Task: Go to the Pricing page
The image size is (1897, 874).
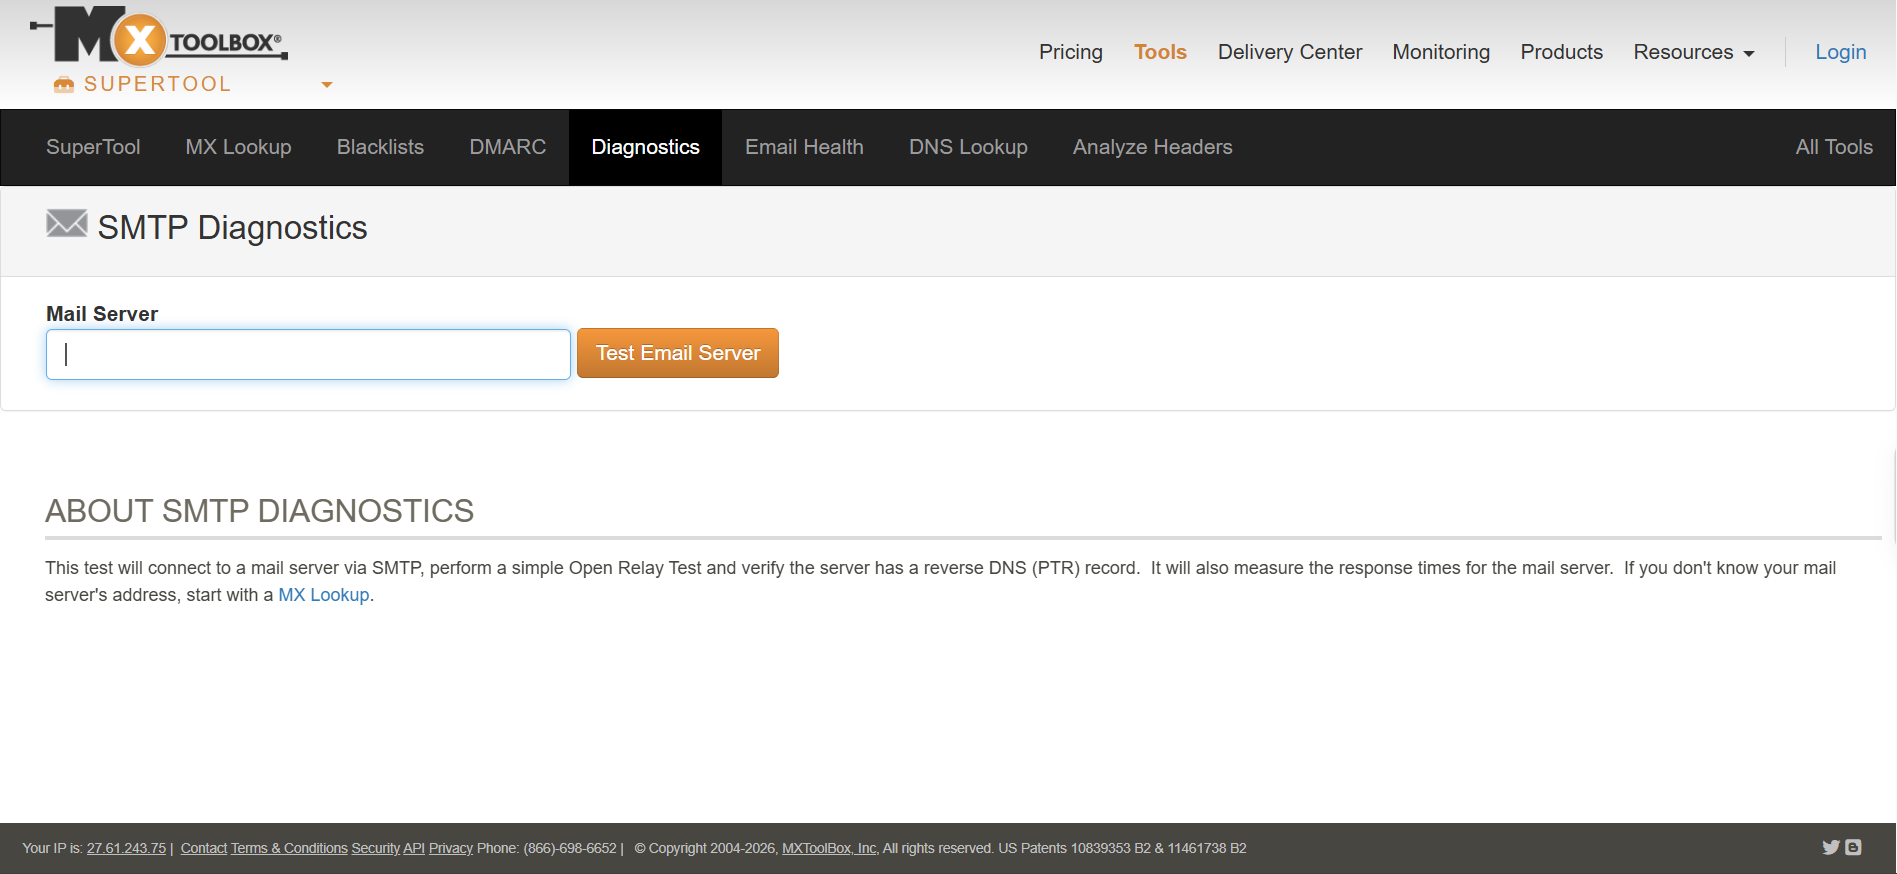Action: [x=1071, y=52]
